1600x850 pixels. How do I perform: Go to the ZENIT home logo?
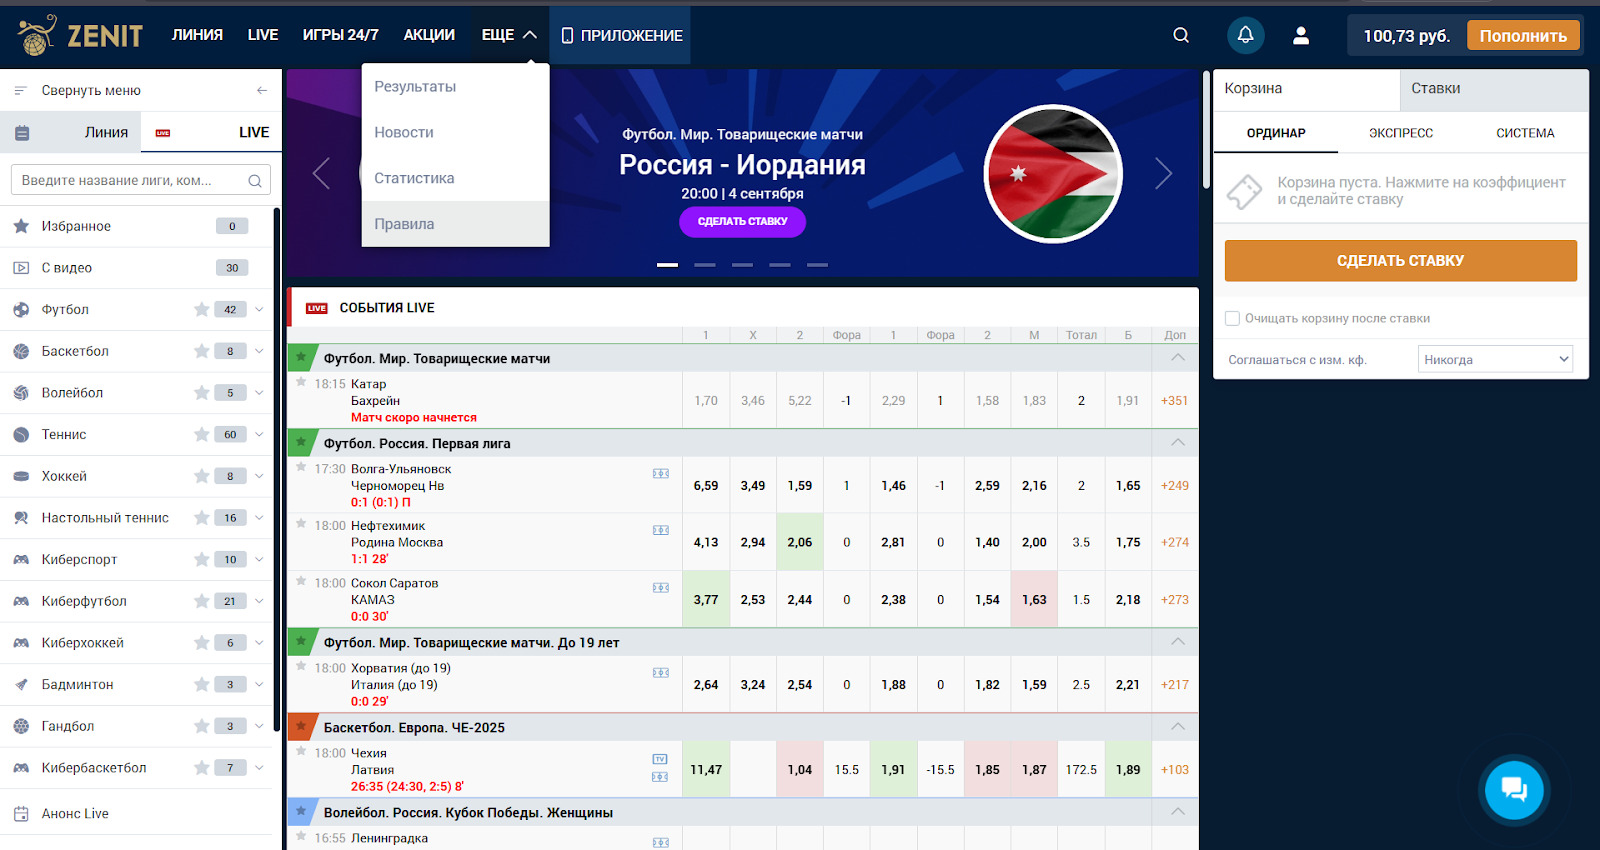(x=80, y=35)
